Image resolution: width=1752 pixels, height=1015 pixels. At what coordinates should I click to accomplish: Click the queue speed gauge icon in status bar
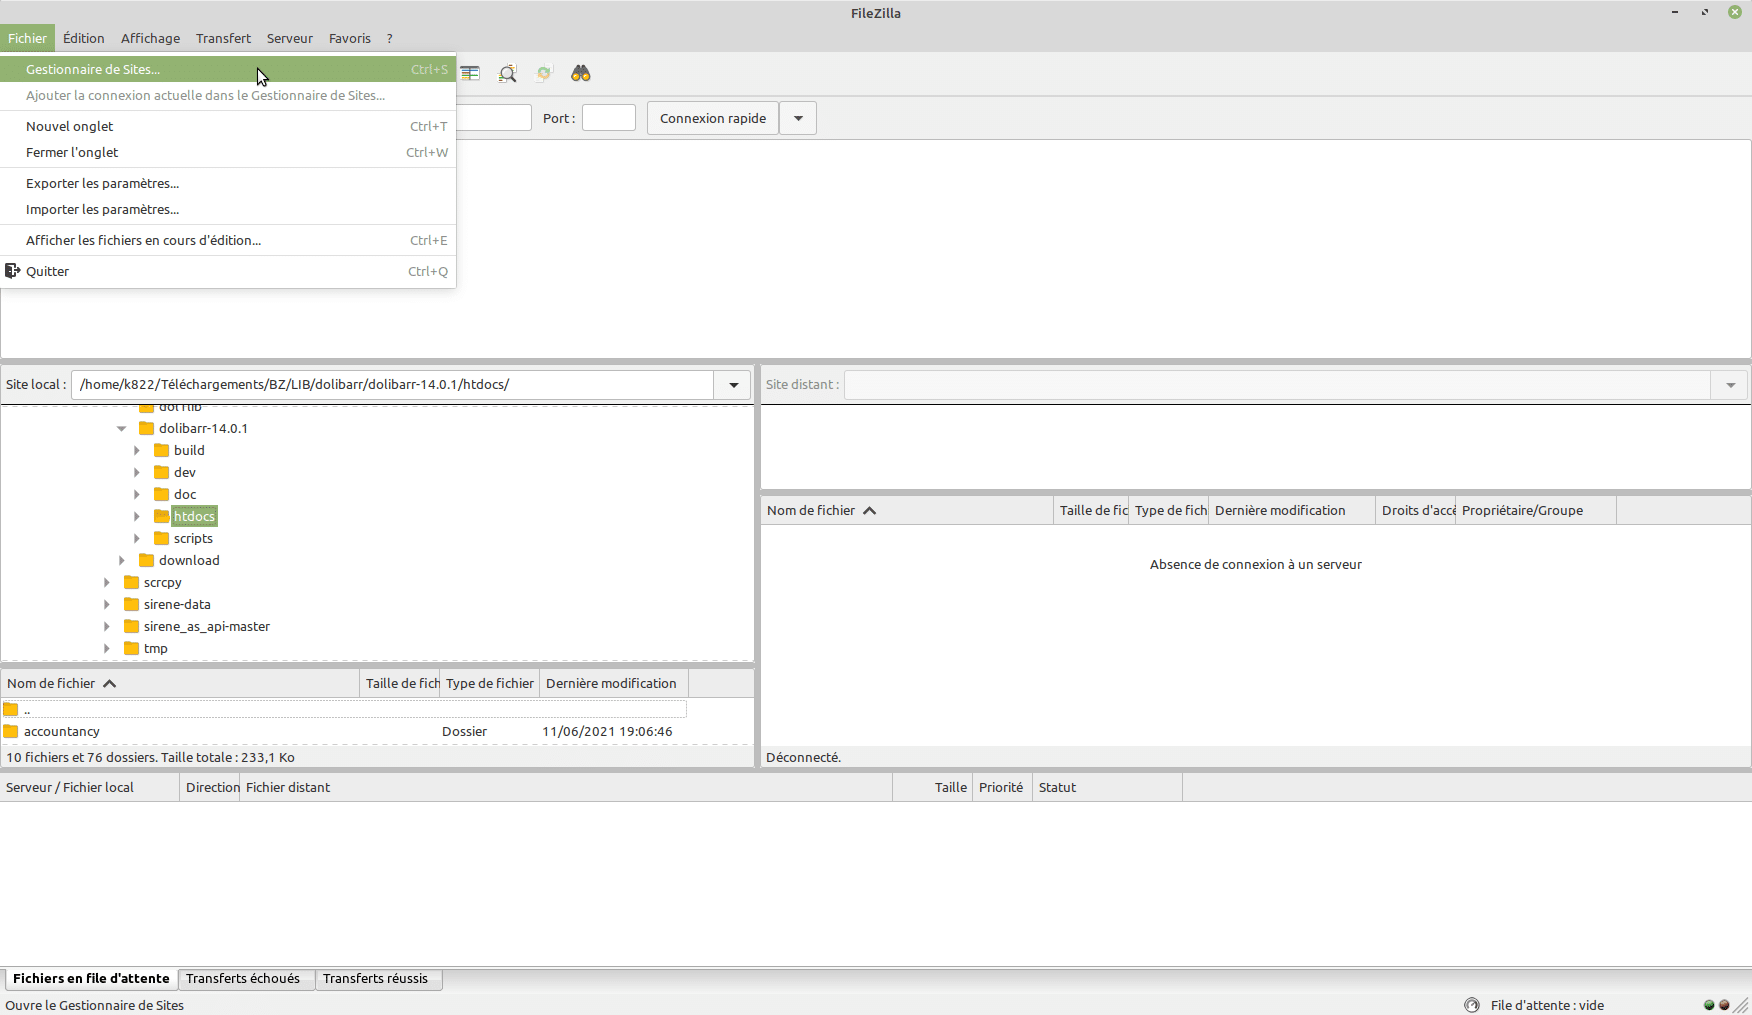pos(1472,1005)
